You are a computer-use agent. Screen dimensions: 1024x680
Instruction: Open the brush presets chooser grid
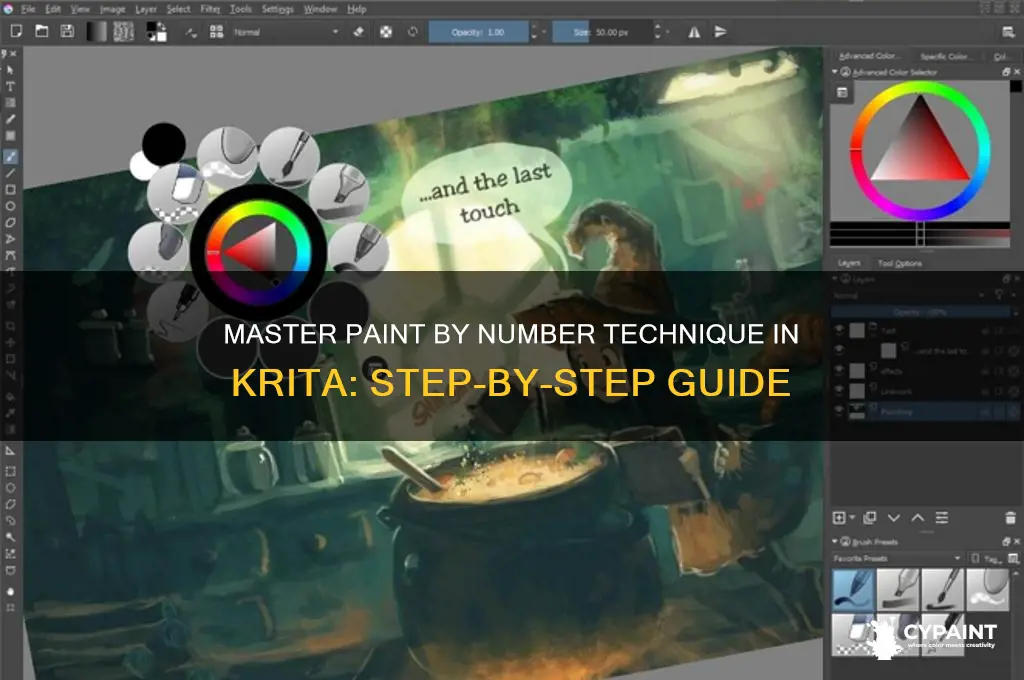tap(216, 32)
